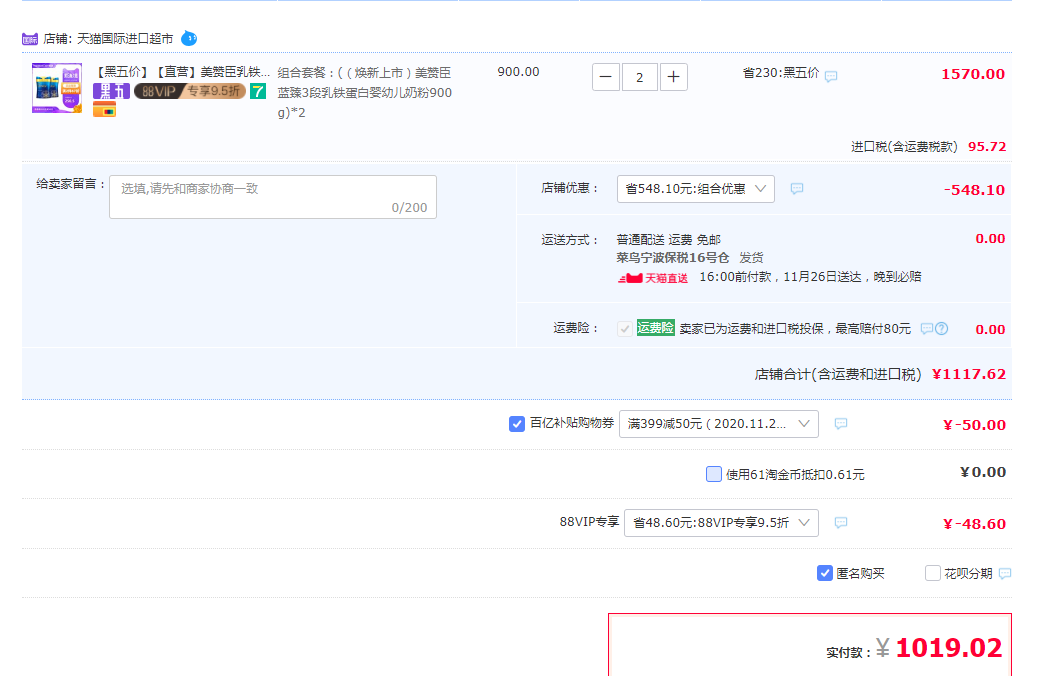Image resolution: width=1051 pixels, height=676 pixels.
Task: Click comment icon beside store discount dropdown
Action: click(797, 189)
